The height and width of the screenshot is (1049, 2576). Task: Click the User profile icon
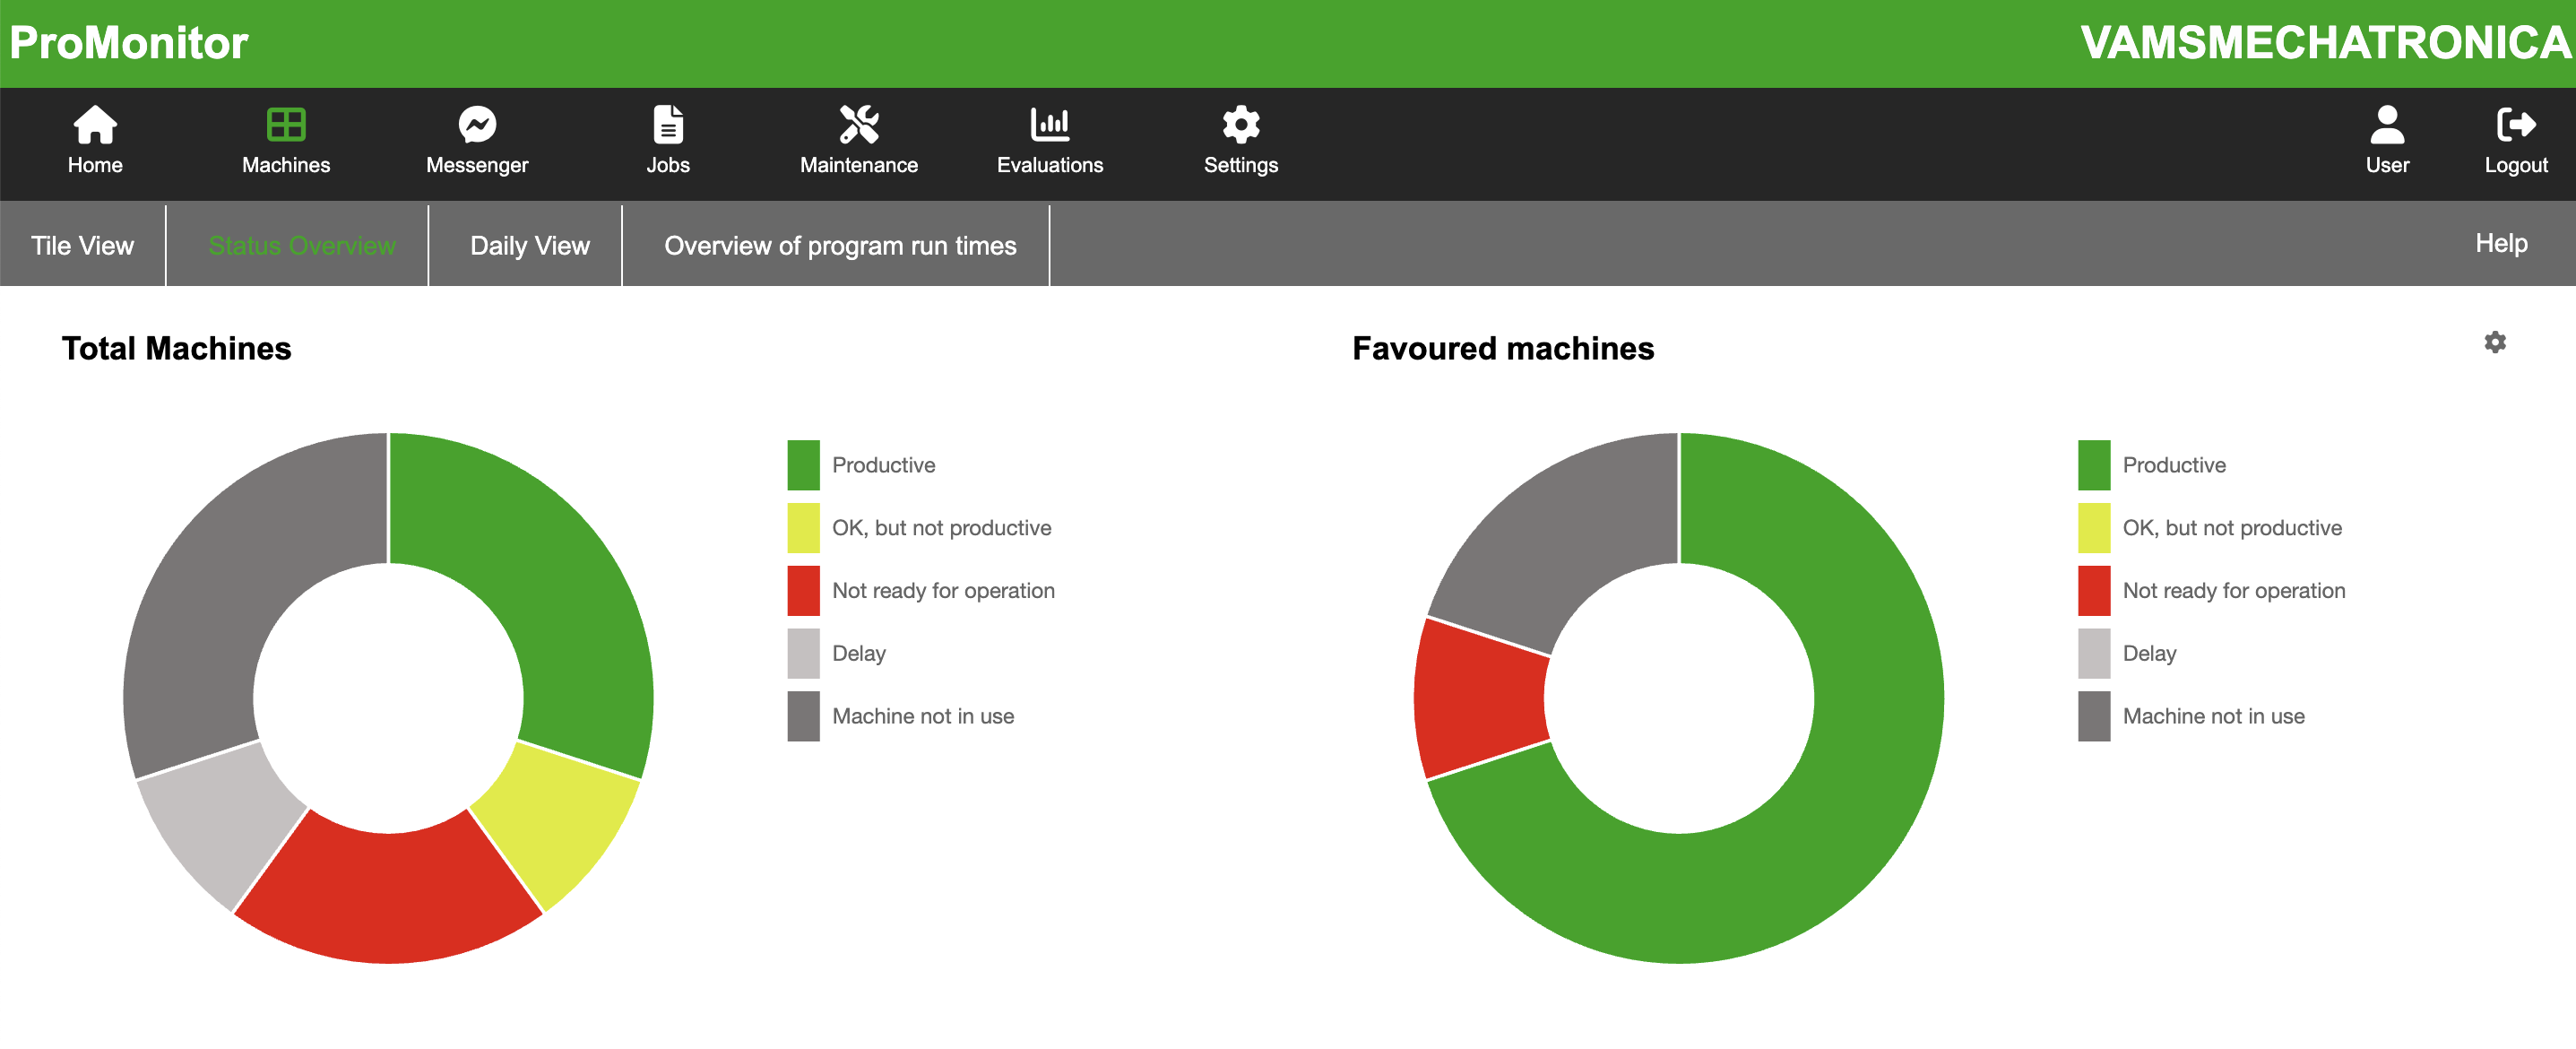coord(2387,125)
